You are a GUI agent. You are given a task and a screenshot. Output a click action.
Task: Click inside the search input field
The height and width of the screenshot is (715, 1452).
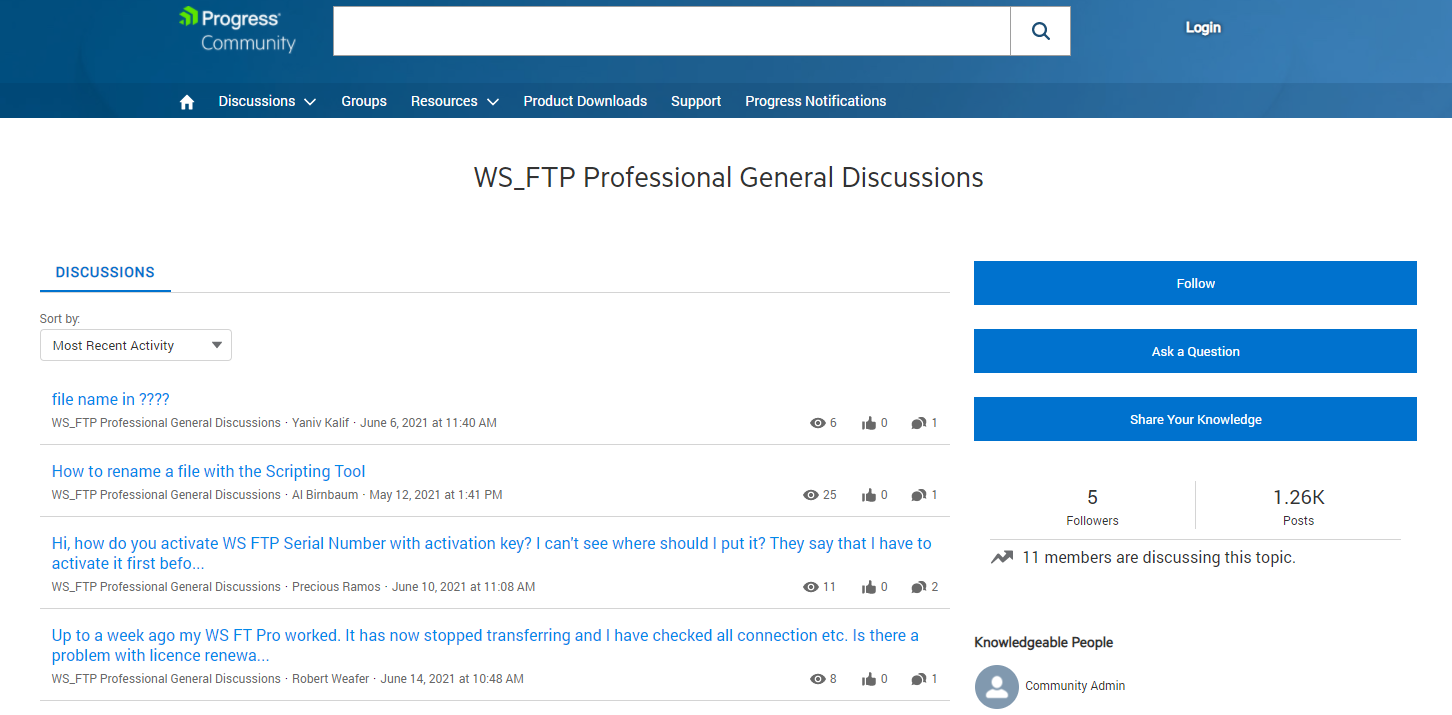tap(670, 30)
